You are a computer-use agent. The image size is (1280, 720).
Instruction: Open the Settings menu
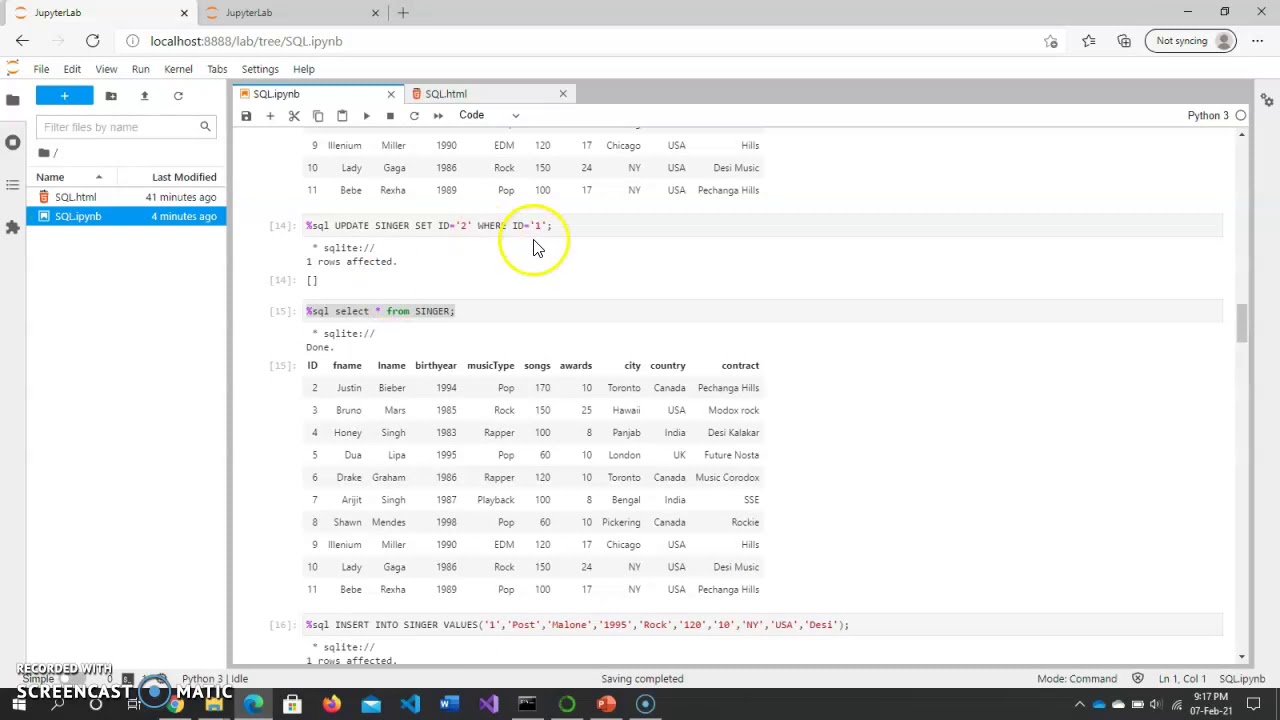(260, 69)
